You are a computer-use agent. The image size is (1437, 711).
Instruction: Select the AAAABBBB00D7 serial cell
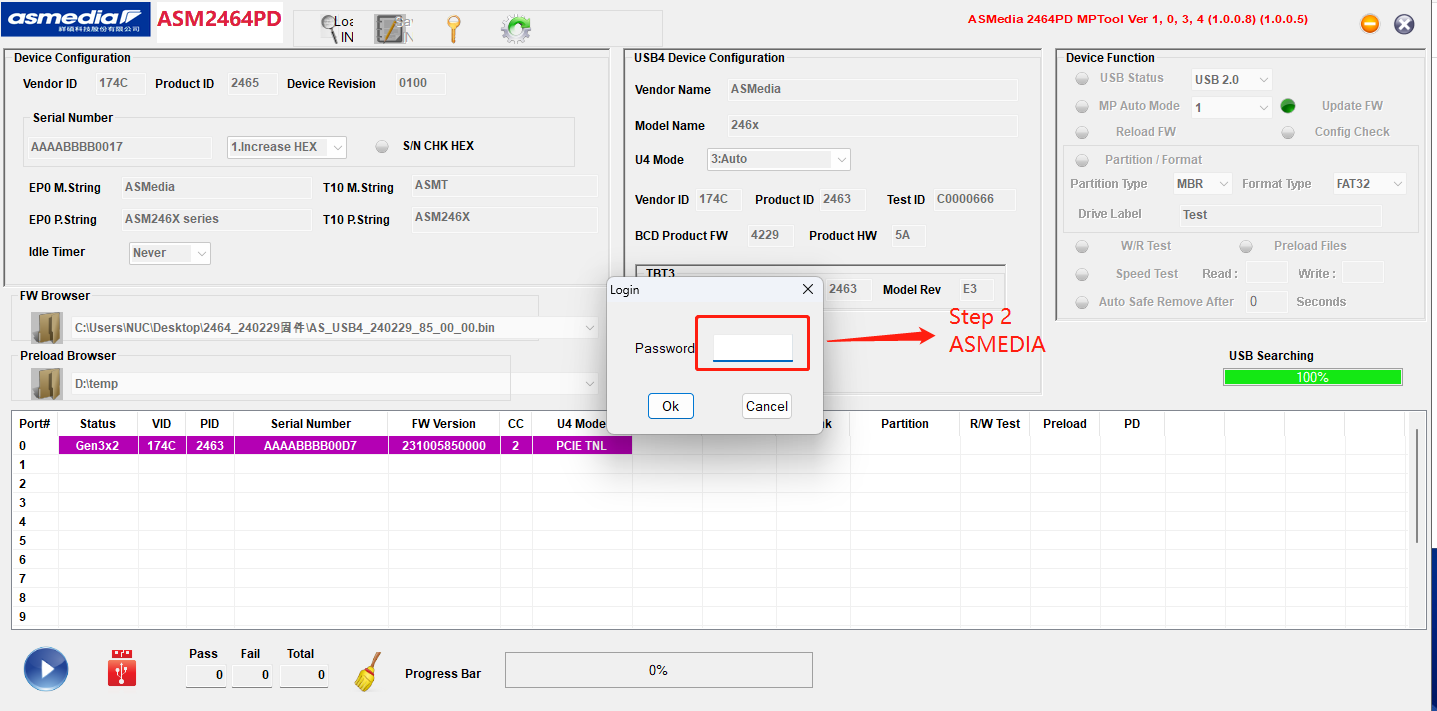click(311, 446)
